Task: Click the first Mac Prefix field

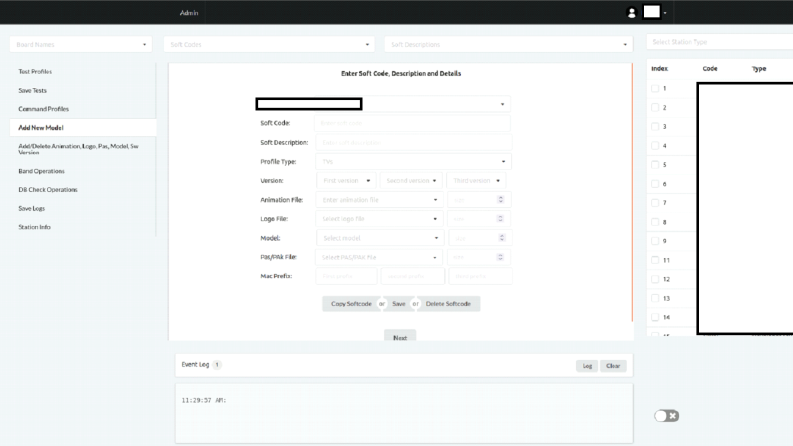Action: pyautogui.click(x=346, y=276)
